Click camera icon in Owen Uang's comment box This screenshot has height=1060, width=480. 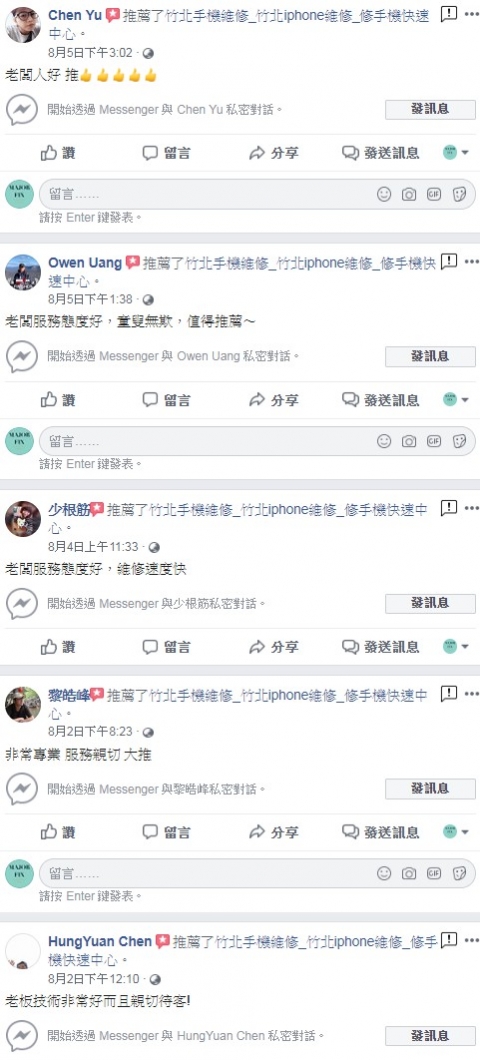click(x=409, y=441)
